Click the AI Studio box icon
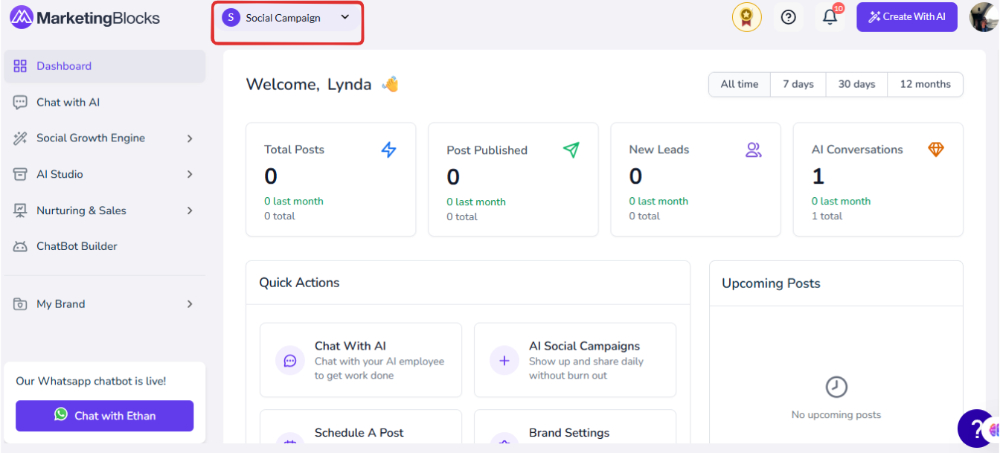The width and height of the screenshot is (1000, 453). [20, 174]
